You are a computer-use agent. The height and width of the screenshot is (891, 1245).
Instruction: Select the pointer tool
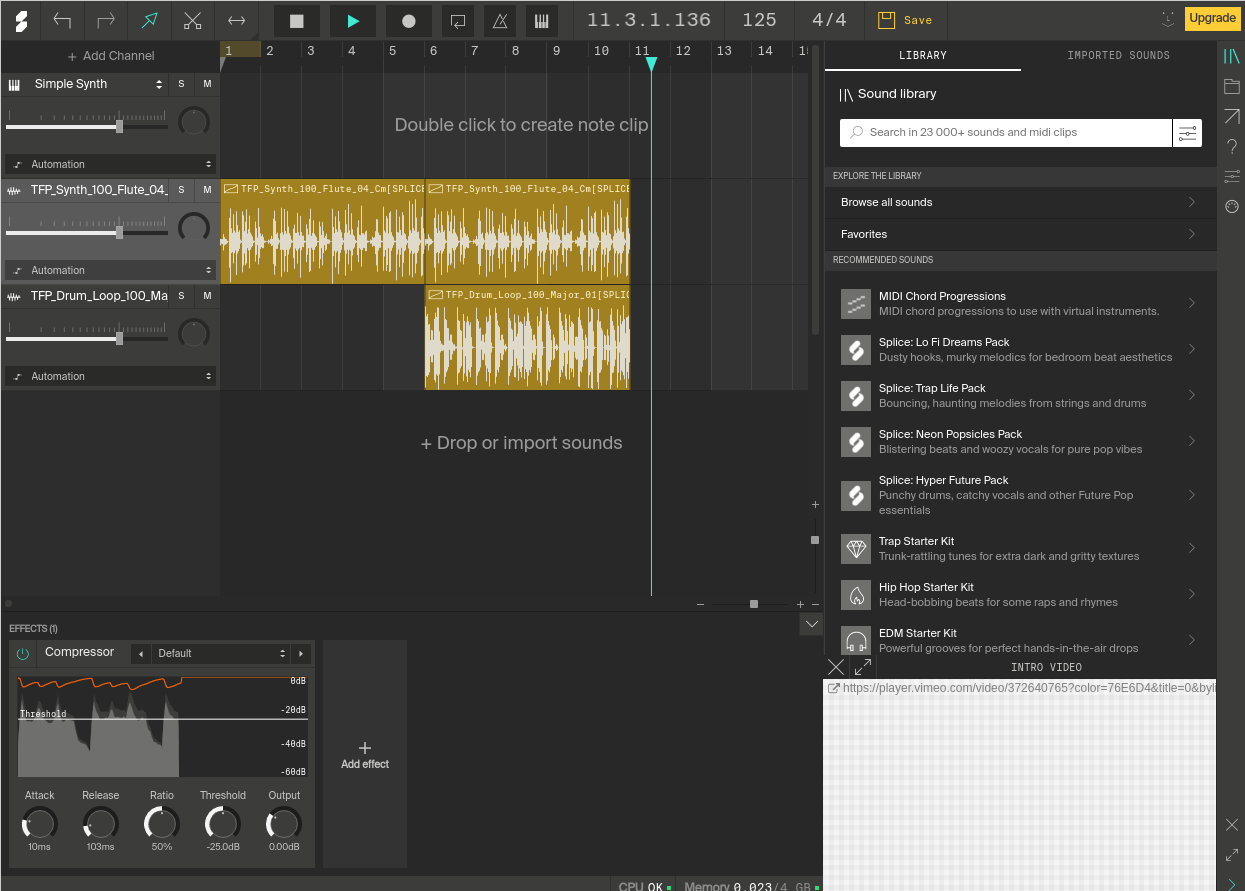click(149, 20)
